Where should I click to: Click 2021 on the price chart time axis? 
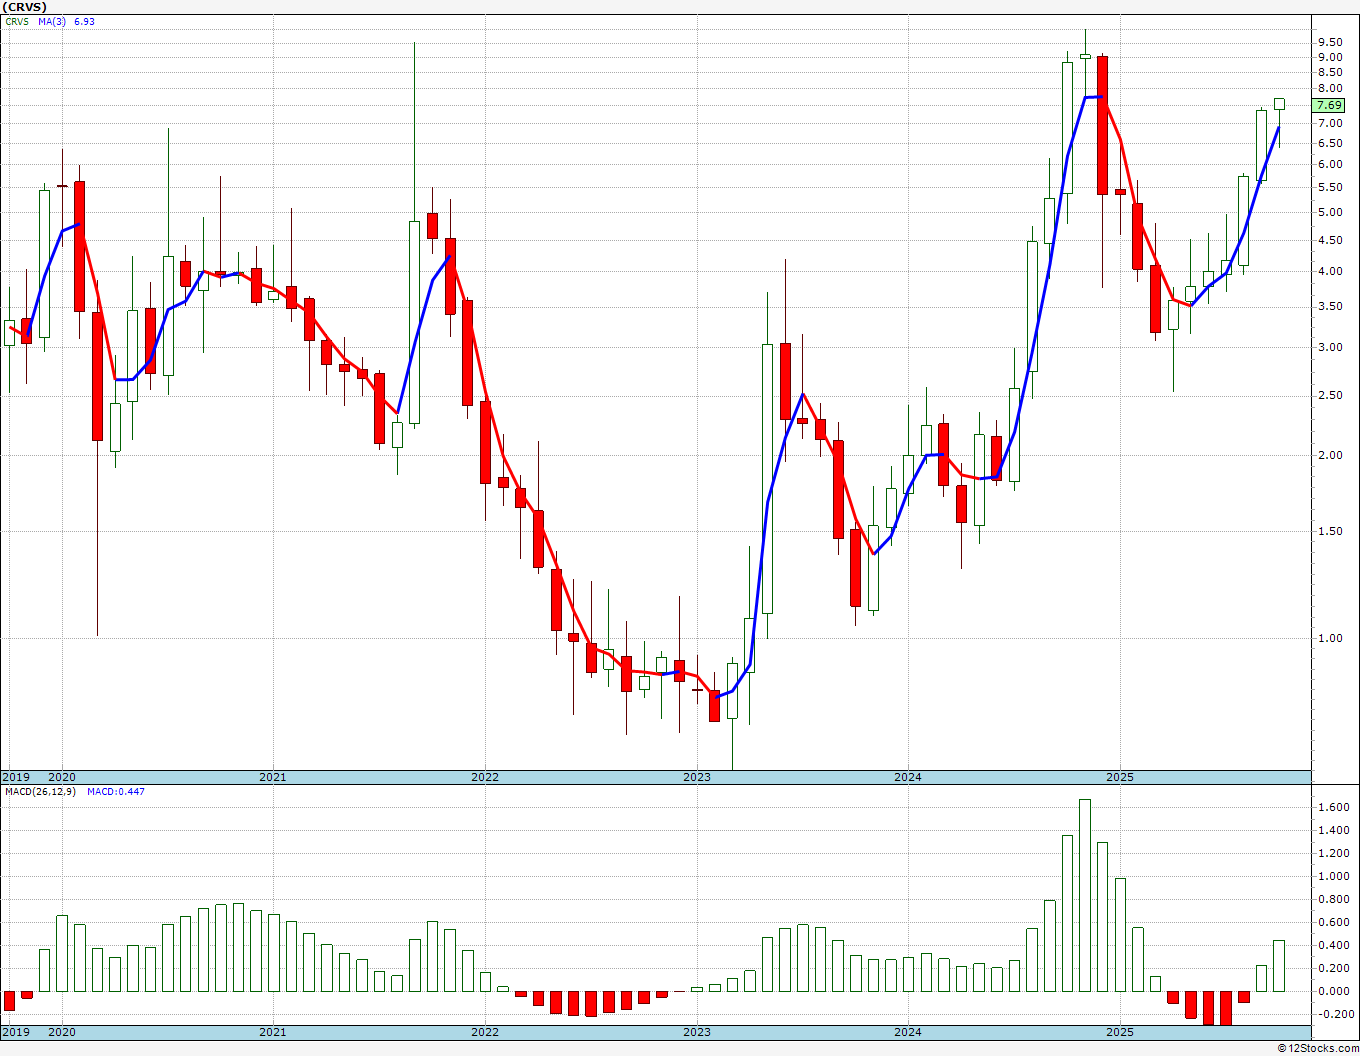point(273,777)
